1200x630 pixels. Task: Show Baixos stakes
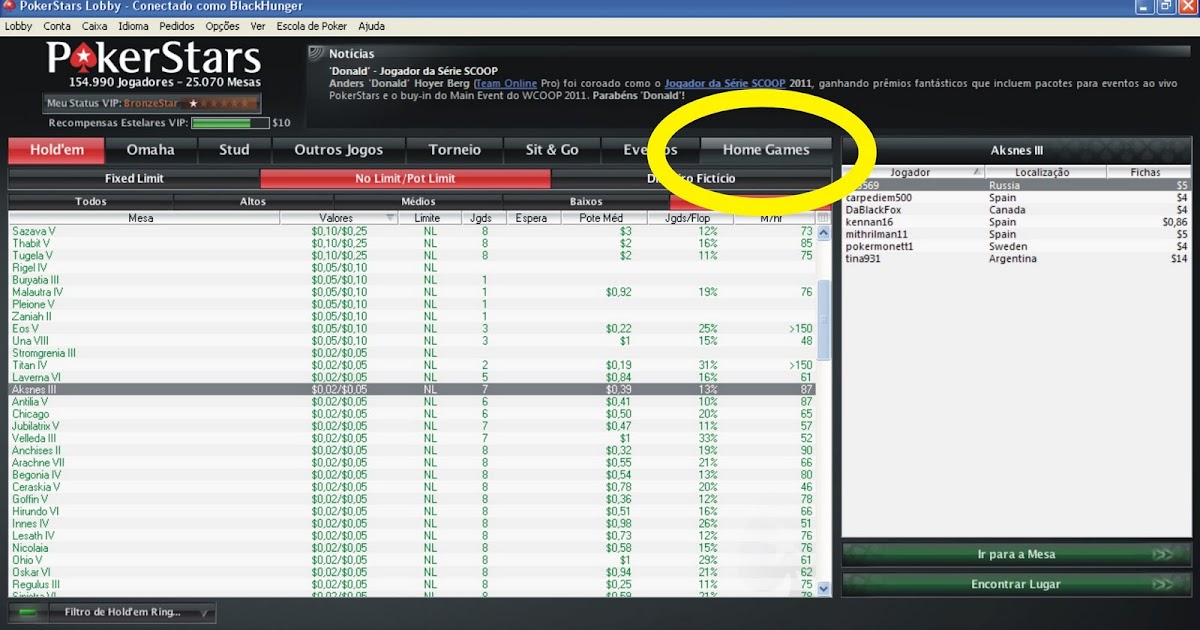pos(586,202)
